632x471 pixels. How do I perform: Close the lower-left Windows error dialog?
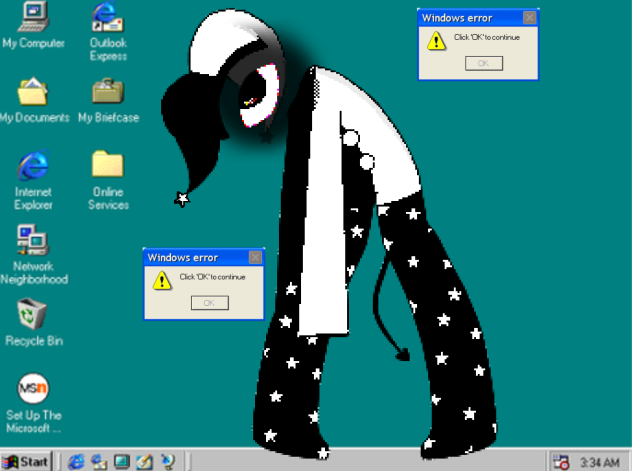coord(255,257)
